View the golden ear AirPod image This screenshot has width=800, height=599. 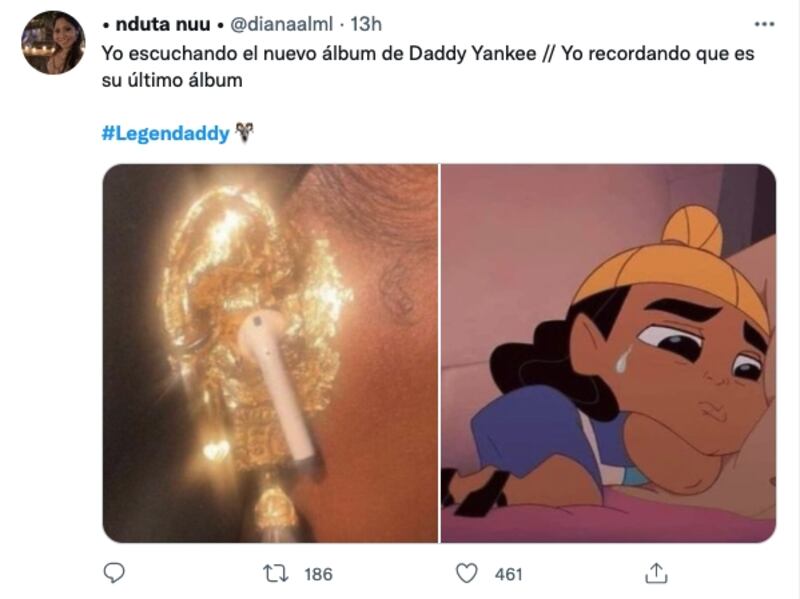270,353
